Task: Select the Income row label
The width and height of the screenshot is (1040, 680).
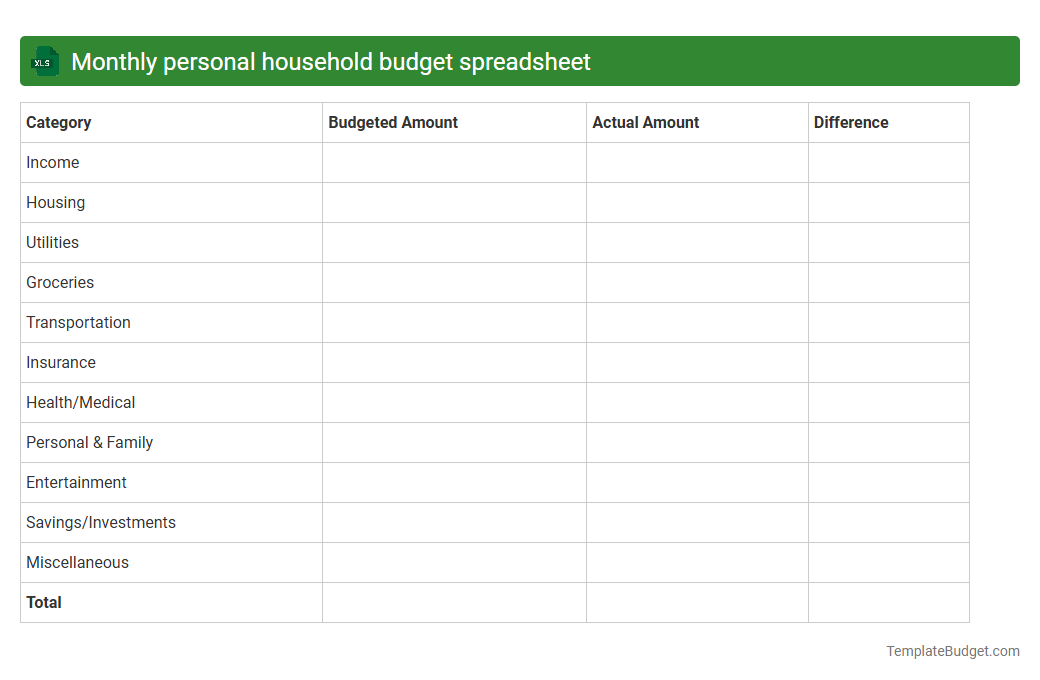Action: click(53, 162)
